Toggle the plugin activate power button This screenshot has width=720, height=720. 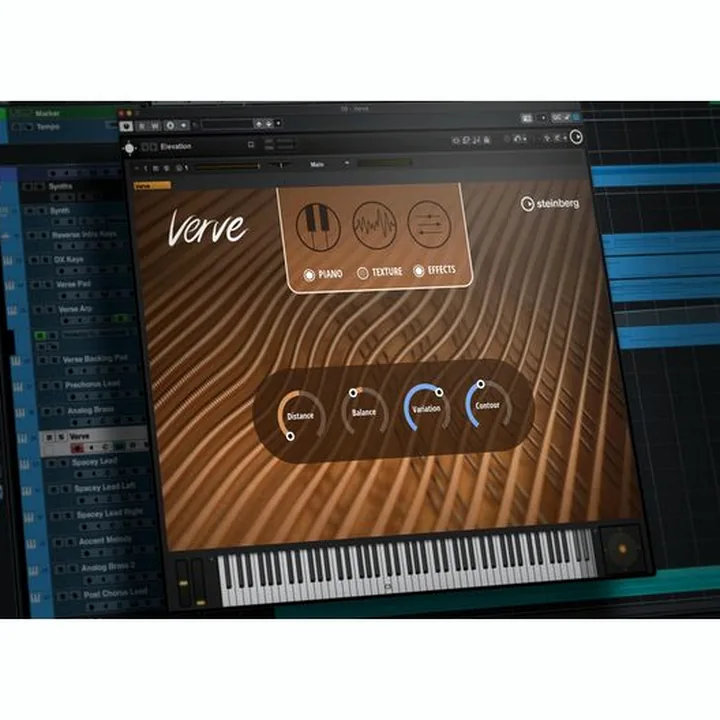(126, 126)
